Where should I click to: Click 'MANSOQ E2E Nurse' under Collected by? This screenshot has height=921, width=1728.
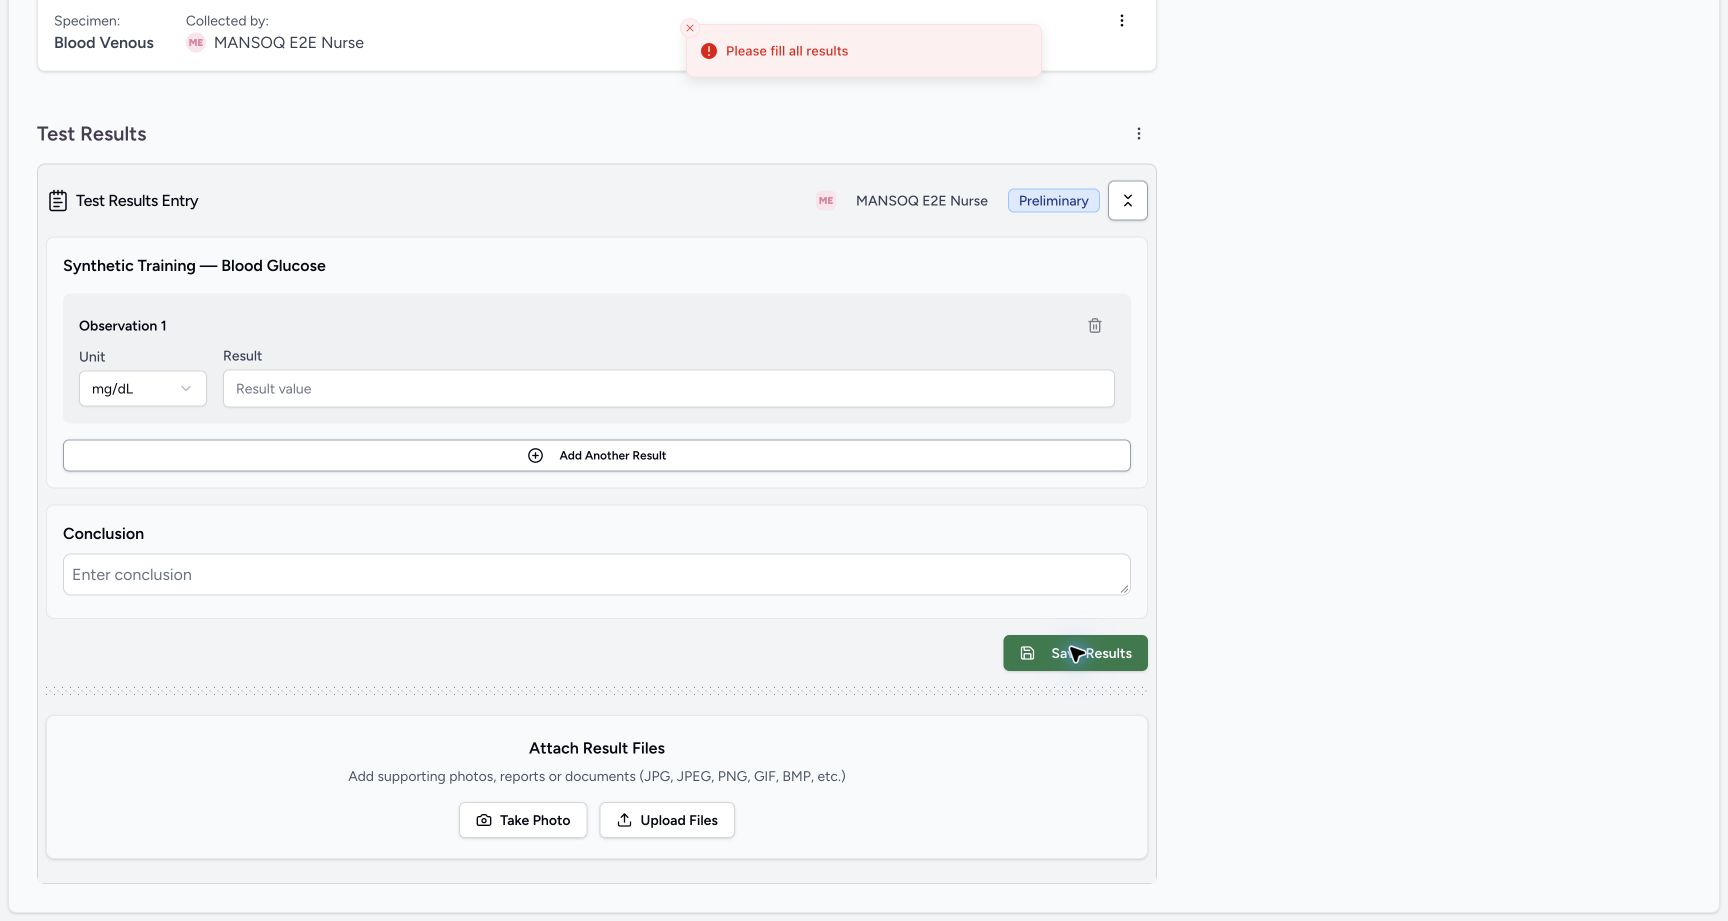(289, 43)
